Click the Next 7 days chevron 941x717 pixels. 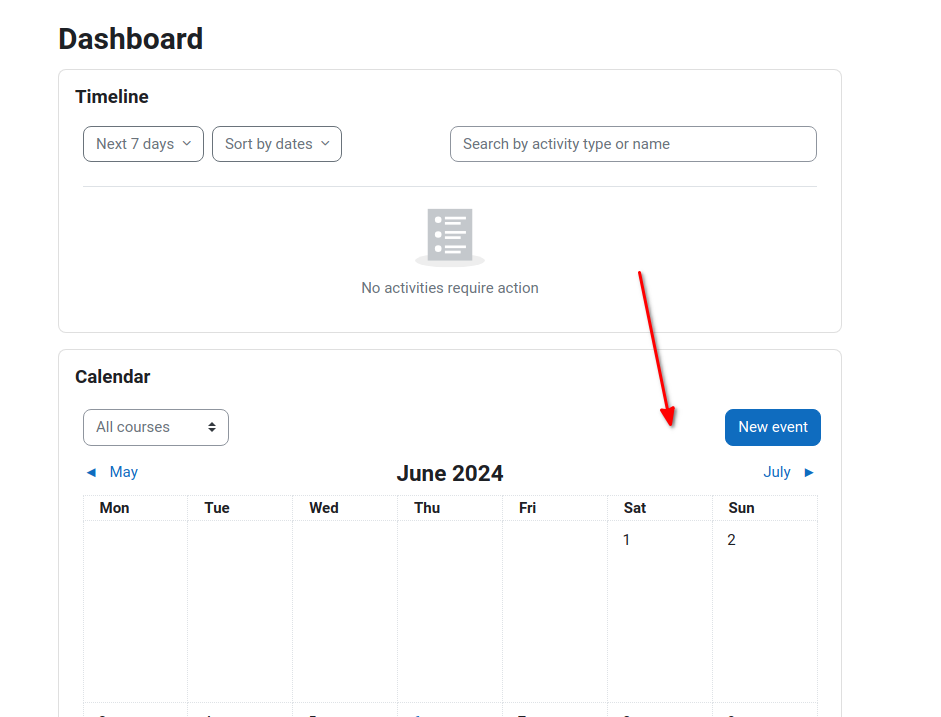point(187,143)
